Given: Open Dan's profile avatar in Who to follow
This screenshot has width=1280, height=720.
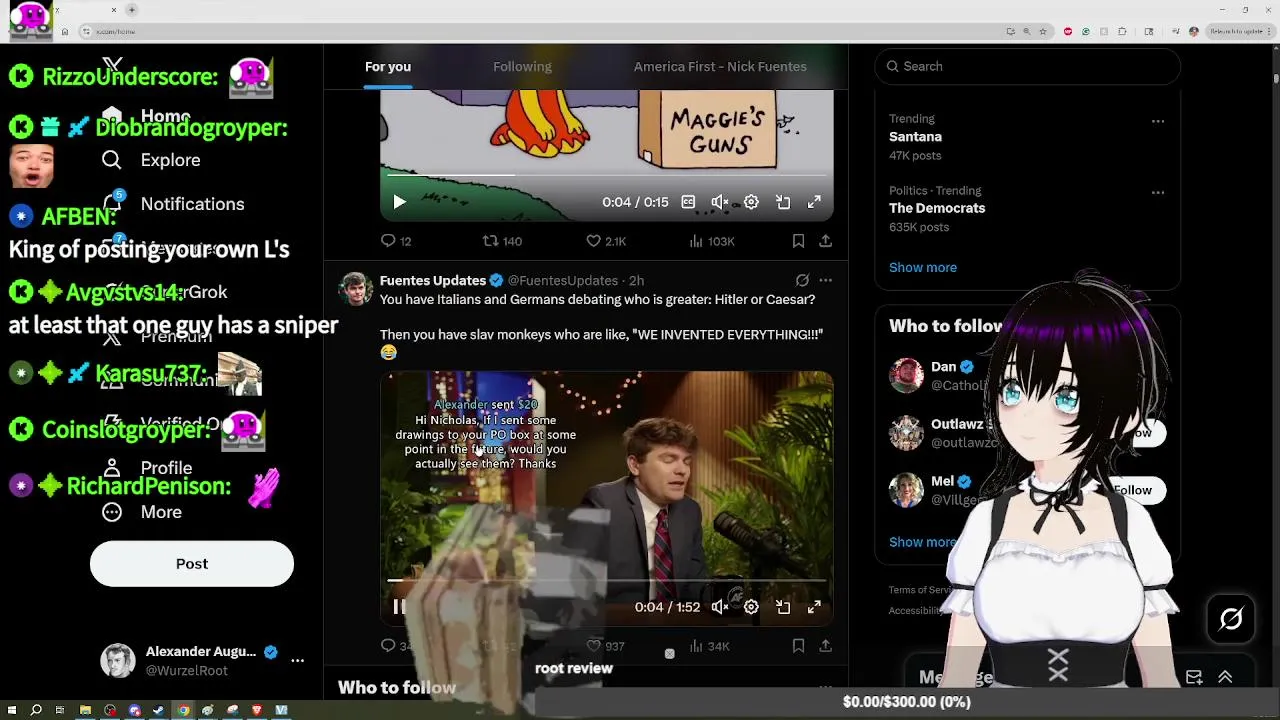Looking at the screenshot, I should click(x=907, y=376).
